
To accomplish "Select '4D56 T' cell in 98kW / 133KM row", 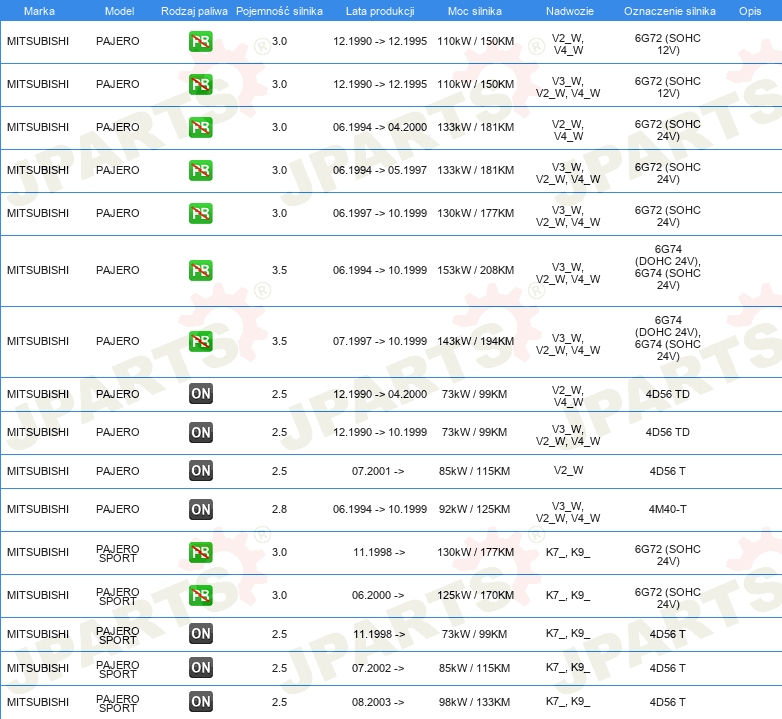I will (668, 702).
